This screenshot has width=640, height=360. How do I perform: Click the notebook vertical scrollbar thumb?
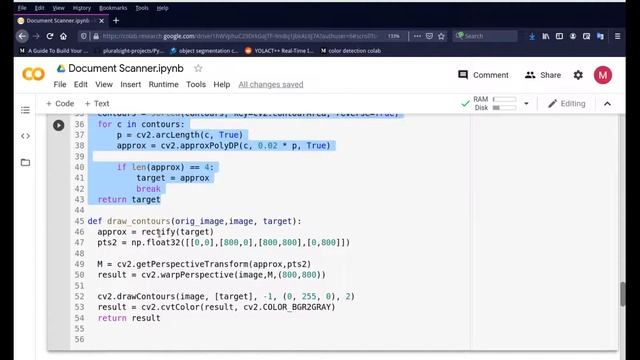622,294
